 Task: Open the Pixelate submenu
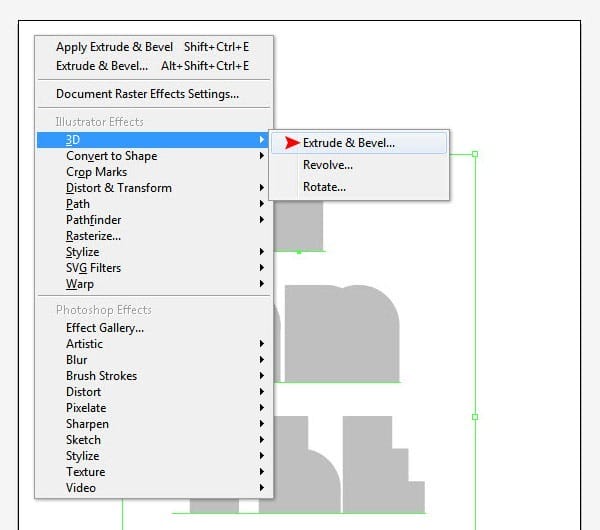[x=86, y=408]
